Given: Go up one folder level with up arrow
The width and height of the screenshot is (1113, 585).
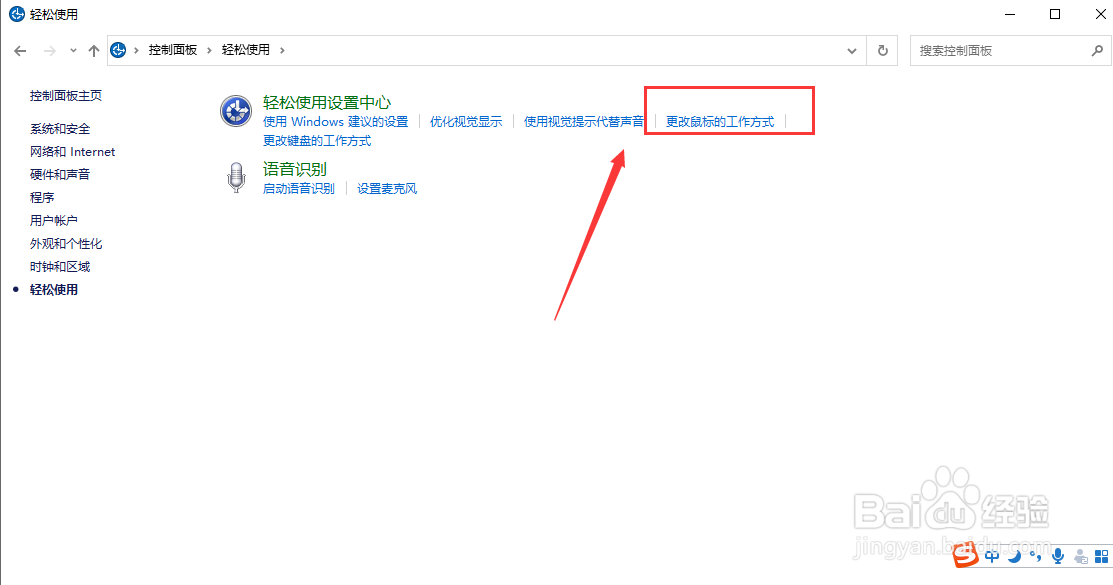Looking at the screenshot, I should coord(94,50).
